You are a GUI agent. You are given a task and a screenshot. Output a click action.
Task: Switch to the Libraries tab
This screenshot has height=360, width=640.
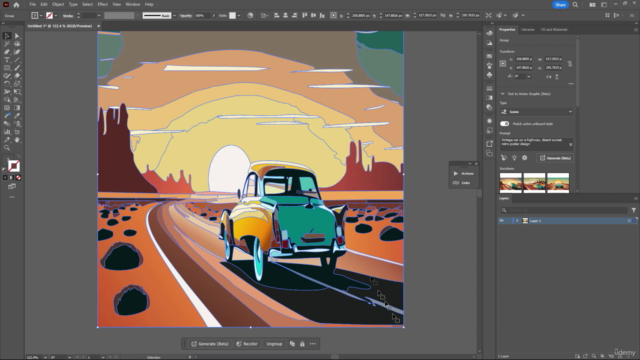(x=527, y=30)
